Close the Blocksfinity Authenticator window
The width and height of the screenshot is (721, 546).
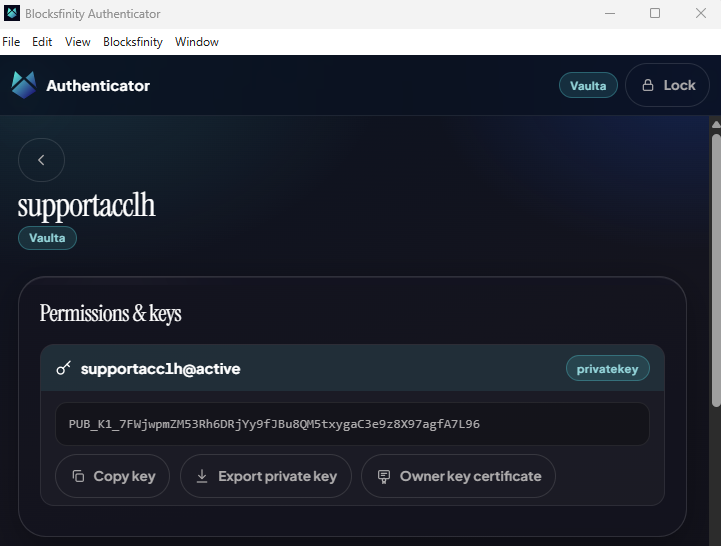701,13
